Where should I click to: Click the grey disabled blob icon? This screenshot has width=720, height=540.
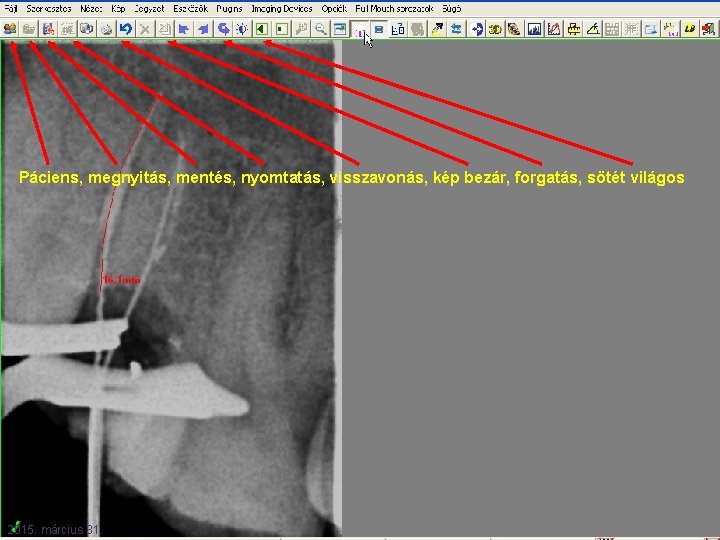(417, 29)
